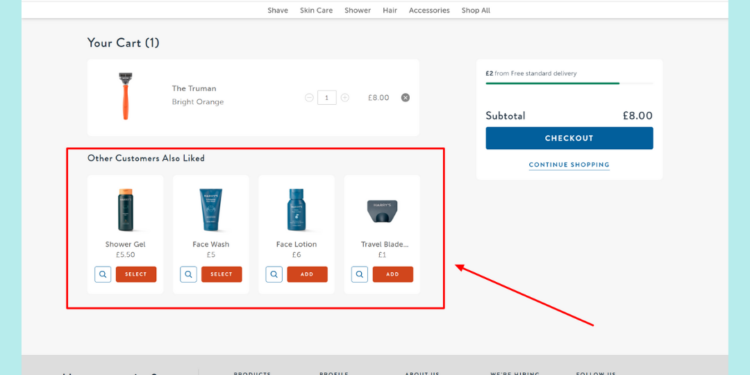This screenshot has width=750, height=375.
Task: Click the Other Customers Also Liked heading
Action: [146, 158]
